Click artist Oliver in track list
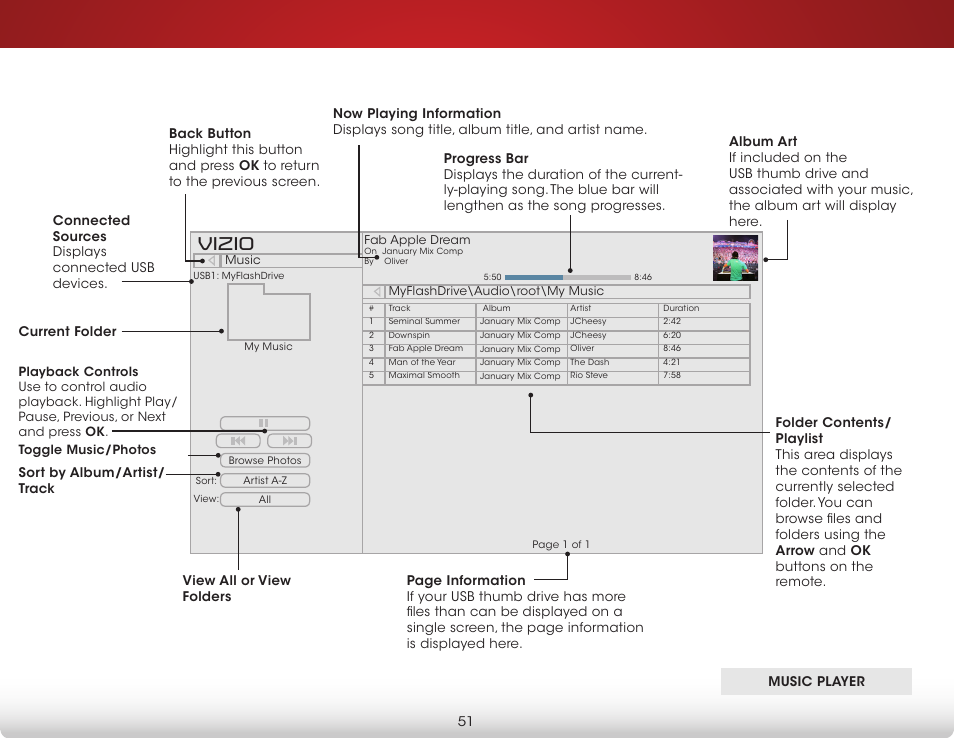The image size is (954, 738). coord(582,349)
